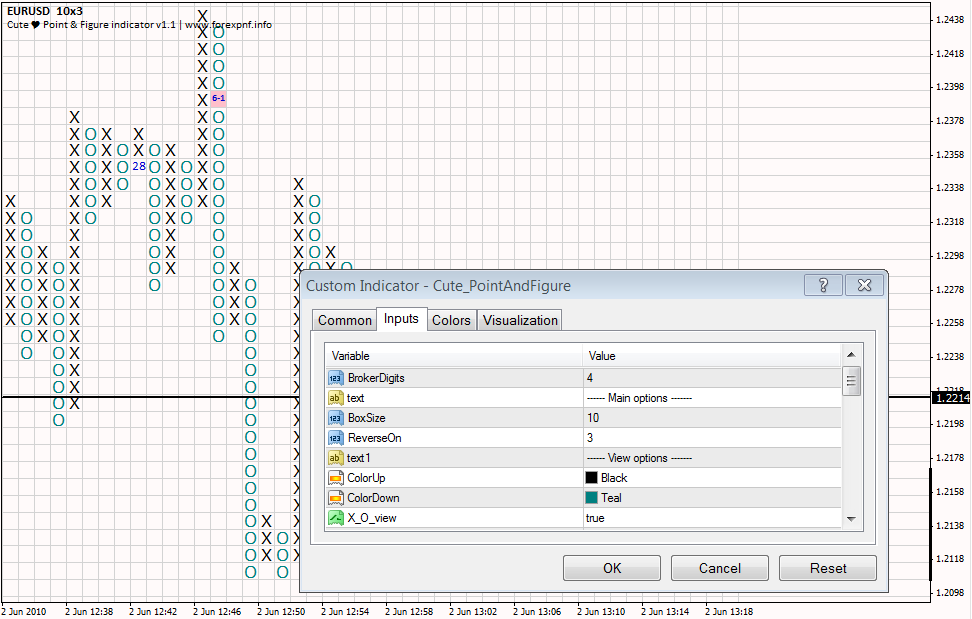This screenshot has width=972, height=619.
Task: Click the text1 string icon
Action: coord(335,458)
